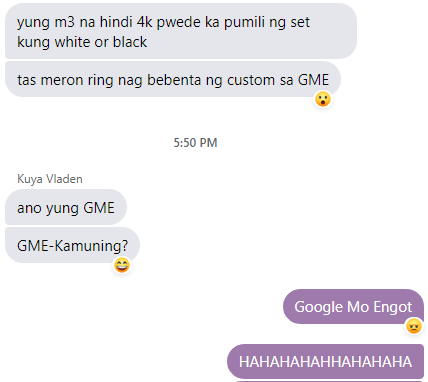Select the 'ano yung GME' message bubble
The image size is (428, 382).
(x=66, y=207)
